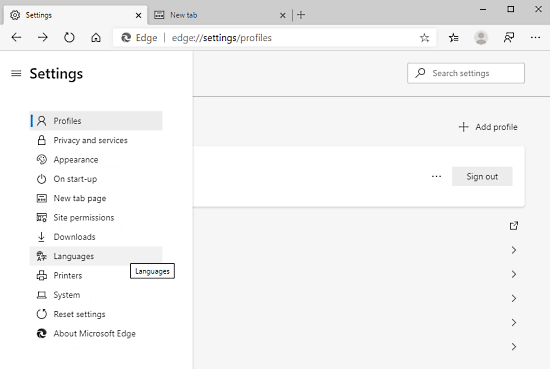Click the Reset settings icon
This screenshot has width=550, height=369.
coord(41,314)
